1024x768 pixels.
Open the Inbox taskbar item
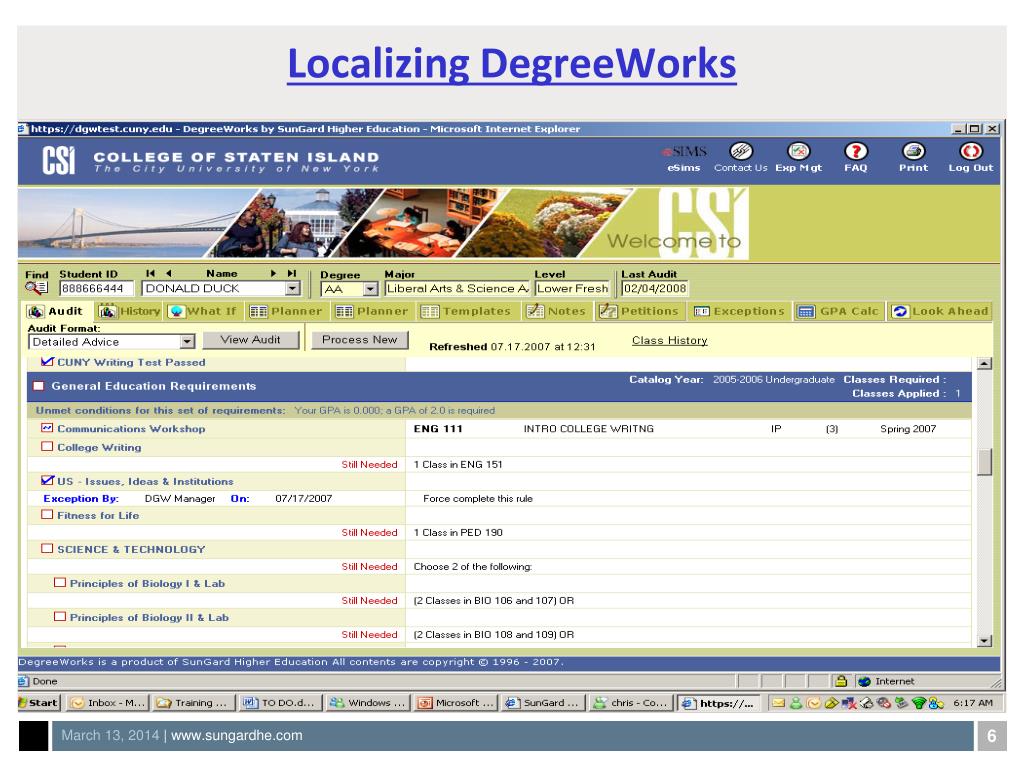(x=108, y=703)
